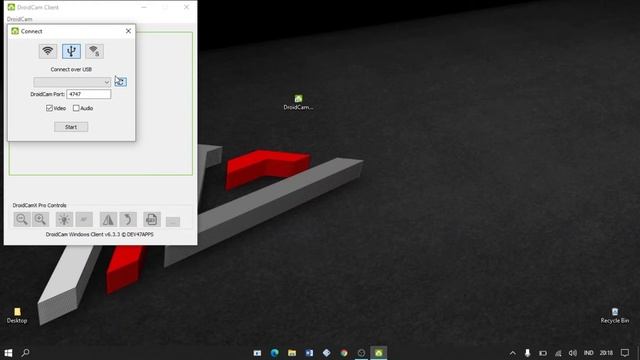Select the WiFi Server connection mode icon
640x360 pixels.
(94, 51)
